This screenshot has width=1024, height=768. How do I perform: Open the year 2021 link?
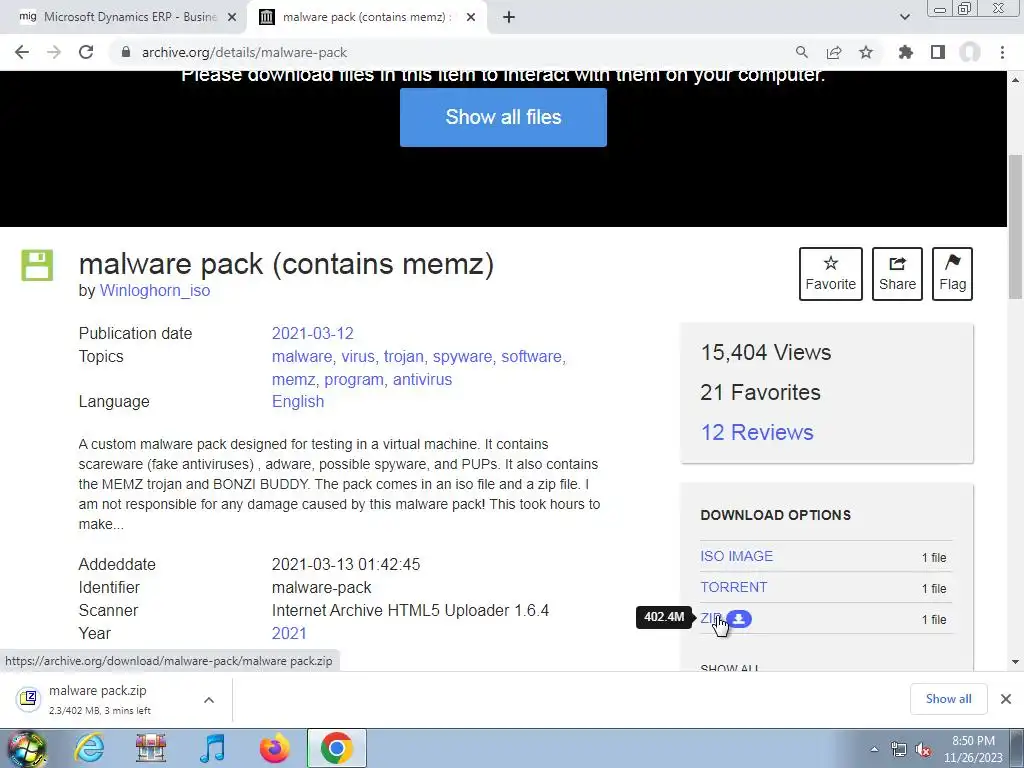tap(289, 633)
